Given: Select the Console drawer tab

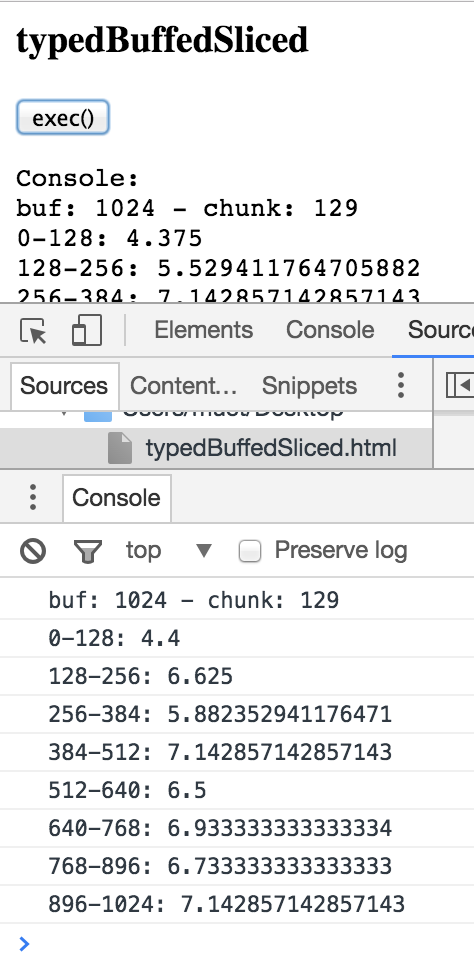Looking at the screenshot, I should pos(116,498).
